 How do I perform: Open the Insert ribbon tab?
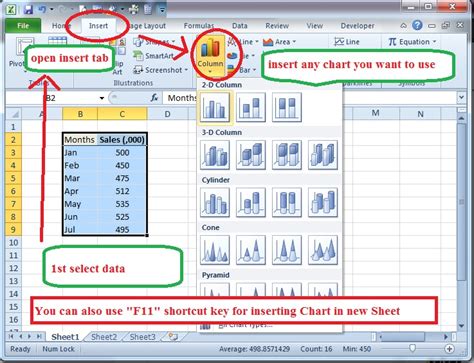coord(98,26)
